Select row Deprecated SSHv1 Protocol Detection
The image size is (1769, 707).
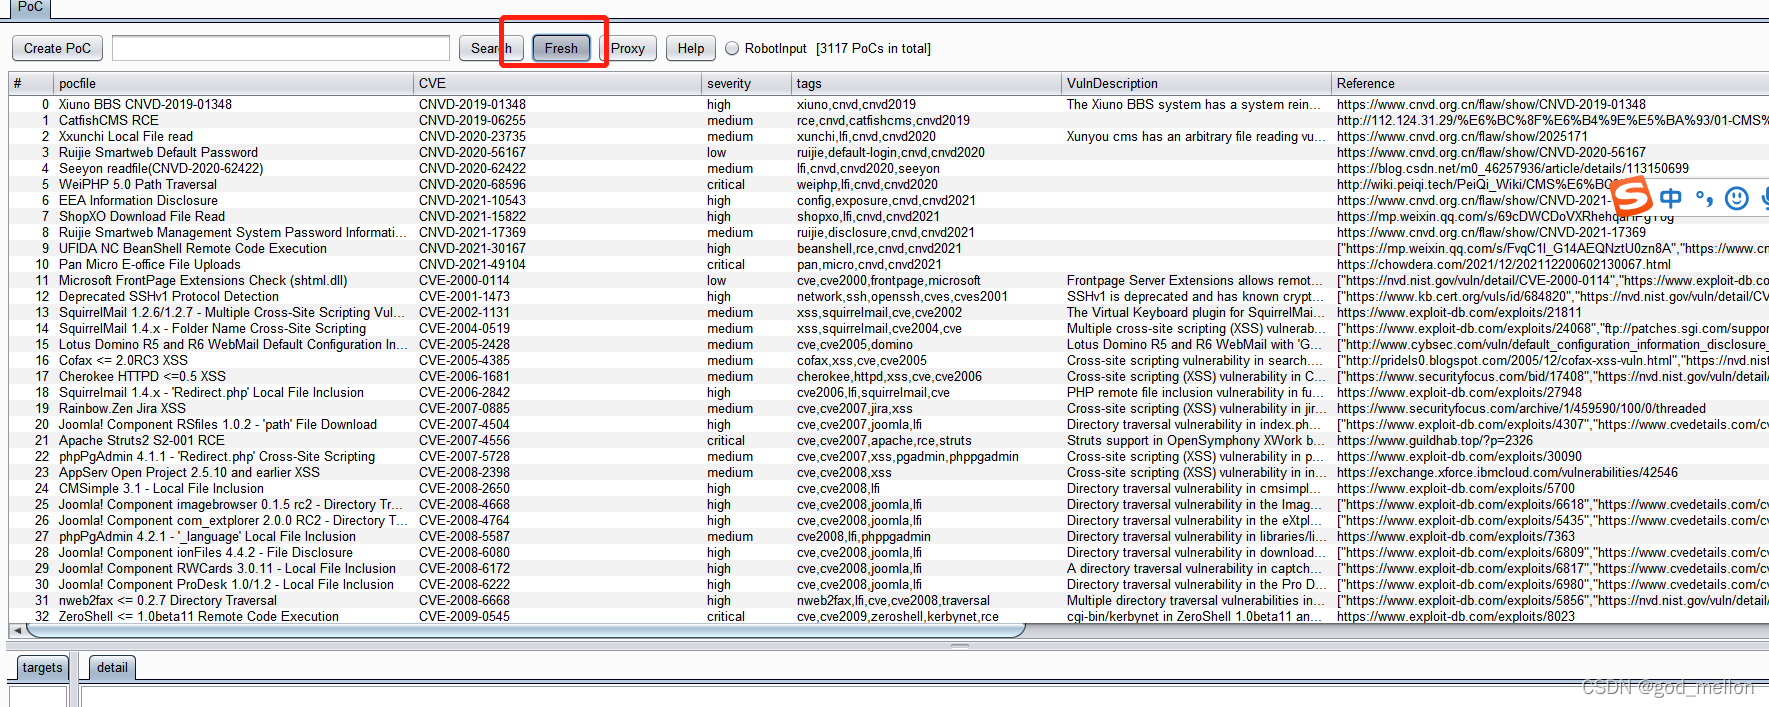point(889,296)
